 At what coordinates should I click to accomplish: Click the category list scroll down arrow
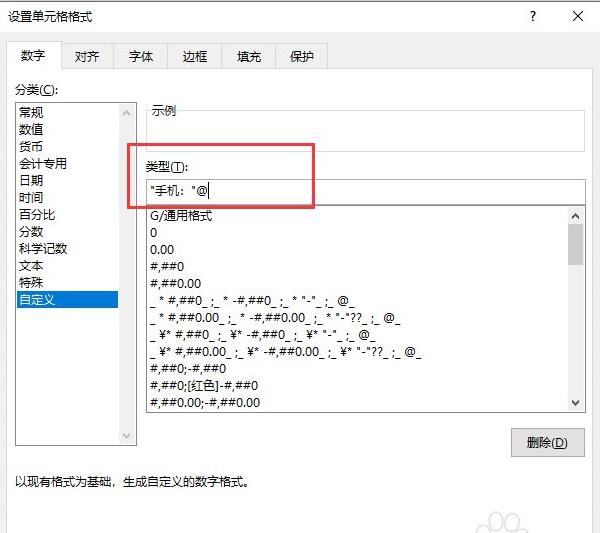127,435
